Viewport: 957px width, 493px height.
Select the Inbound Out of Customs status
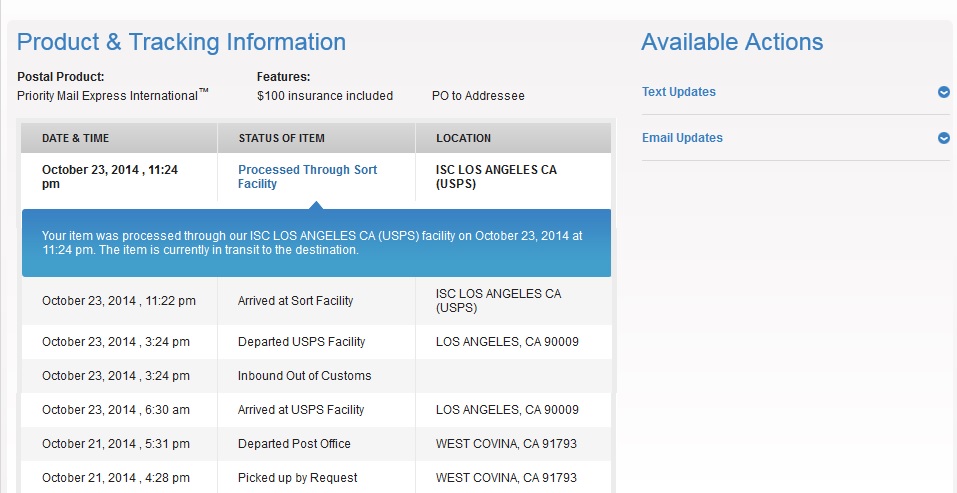(x=304, y=376)
